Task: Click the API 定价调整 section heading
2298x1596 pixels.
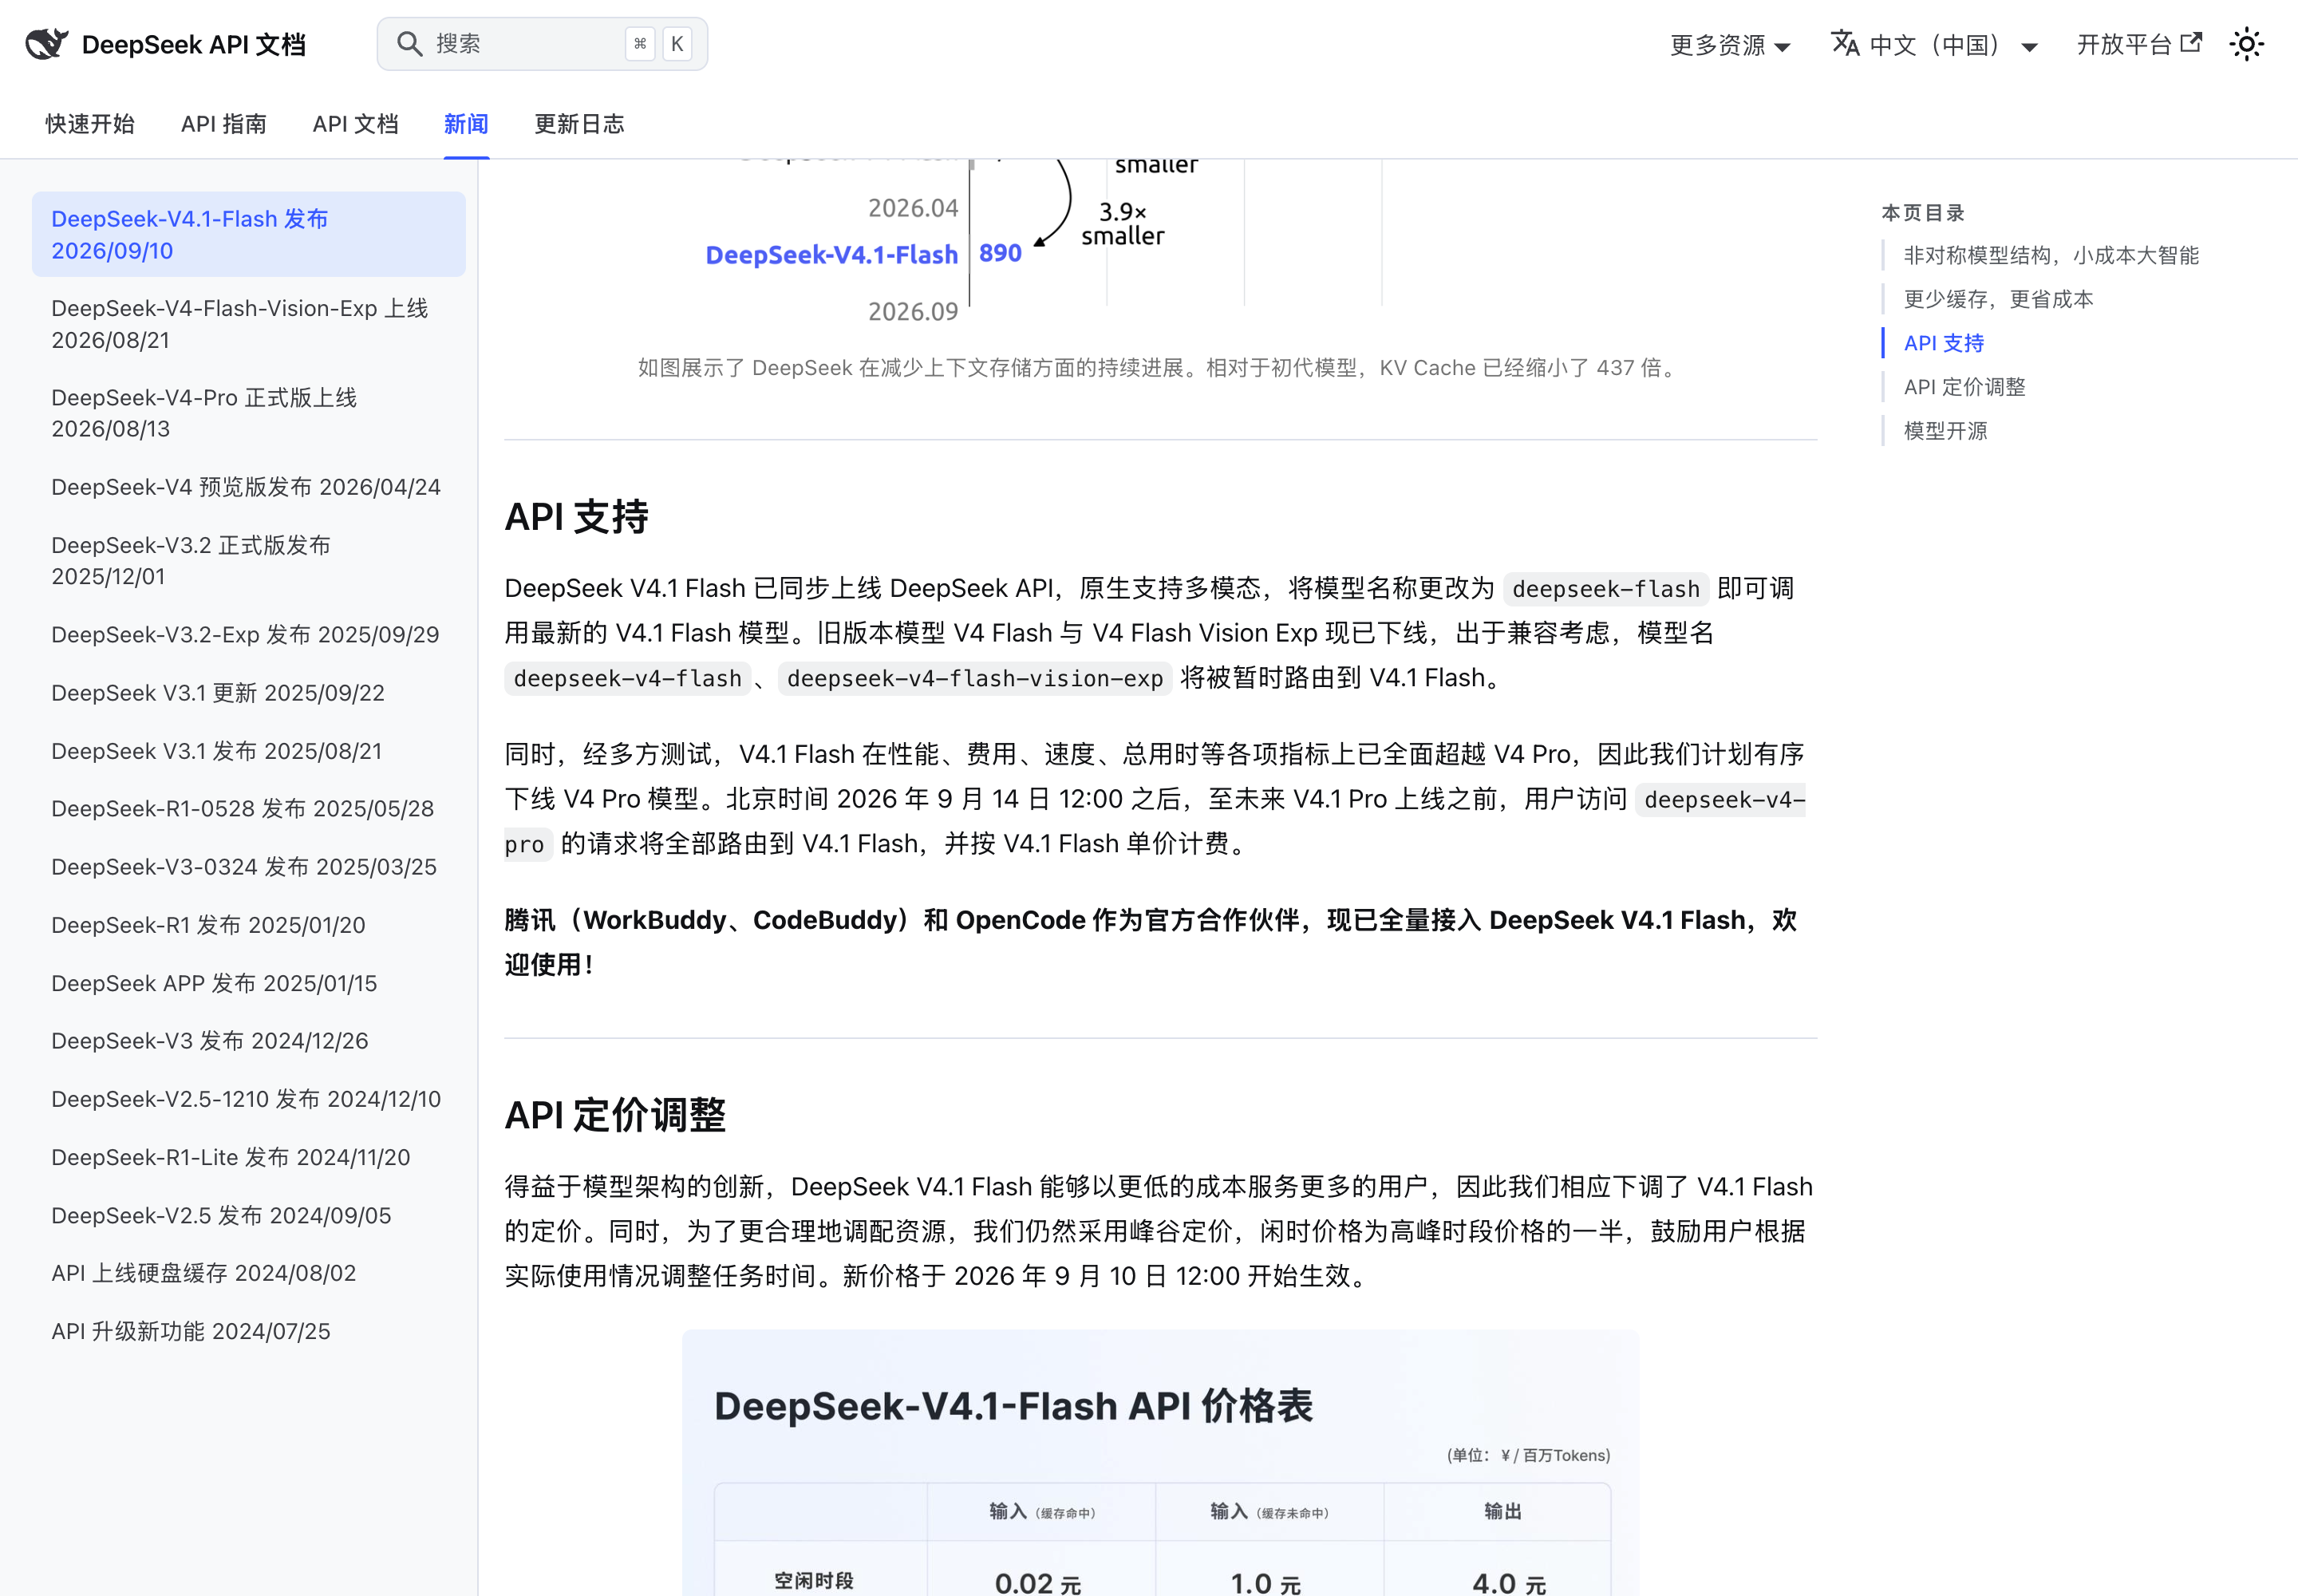Action: (x=615, y=1115)
